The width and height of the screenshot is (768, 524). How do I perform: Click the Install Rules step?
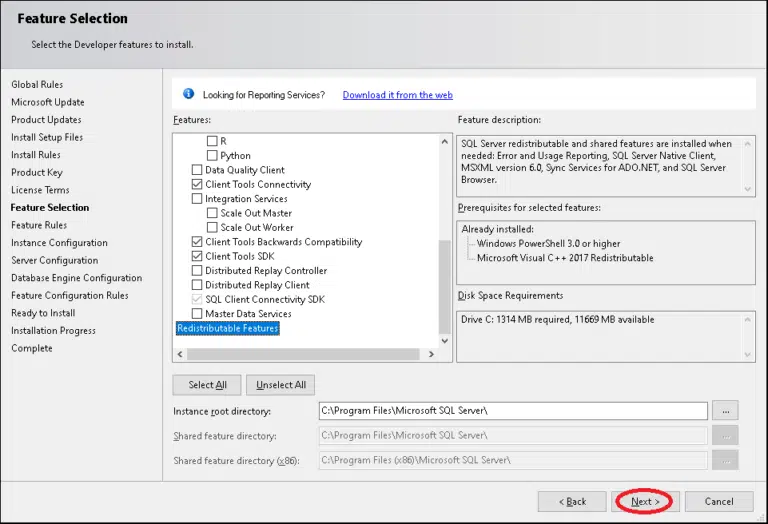pos(36,155)
